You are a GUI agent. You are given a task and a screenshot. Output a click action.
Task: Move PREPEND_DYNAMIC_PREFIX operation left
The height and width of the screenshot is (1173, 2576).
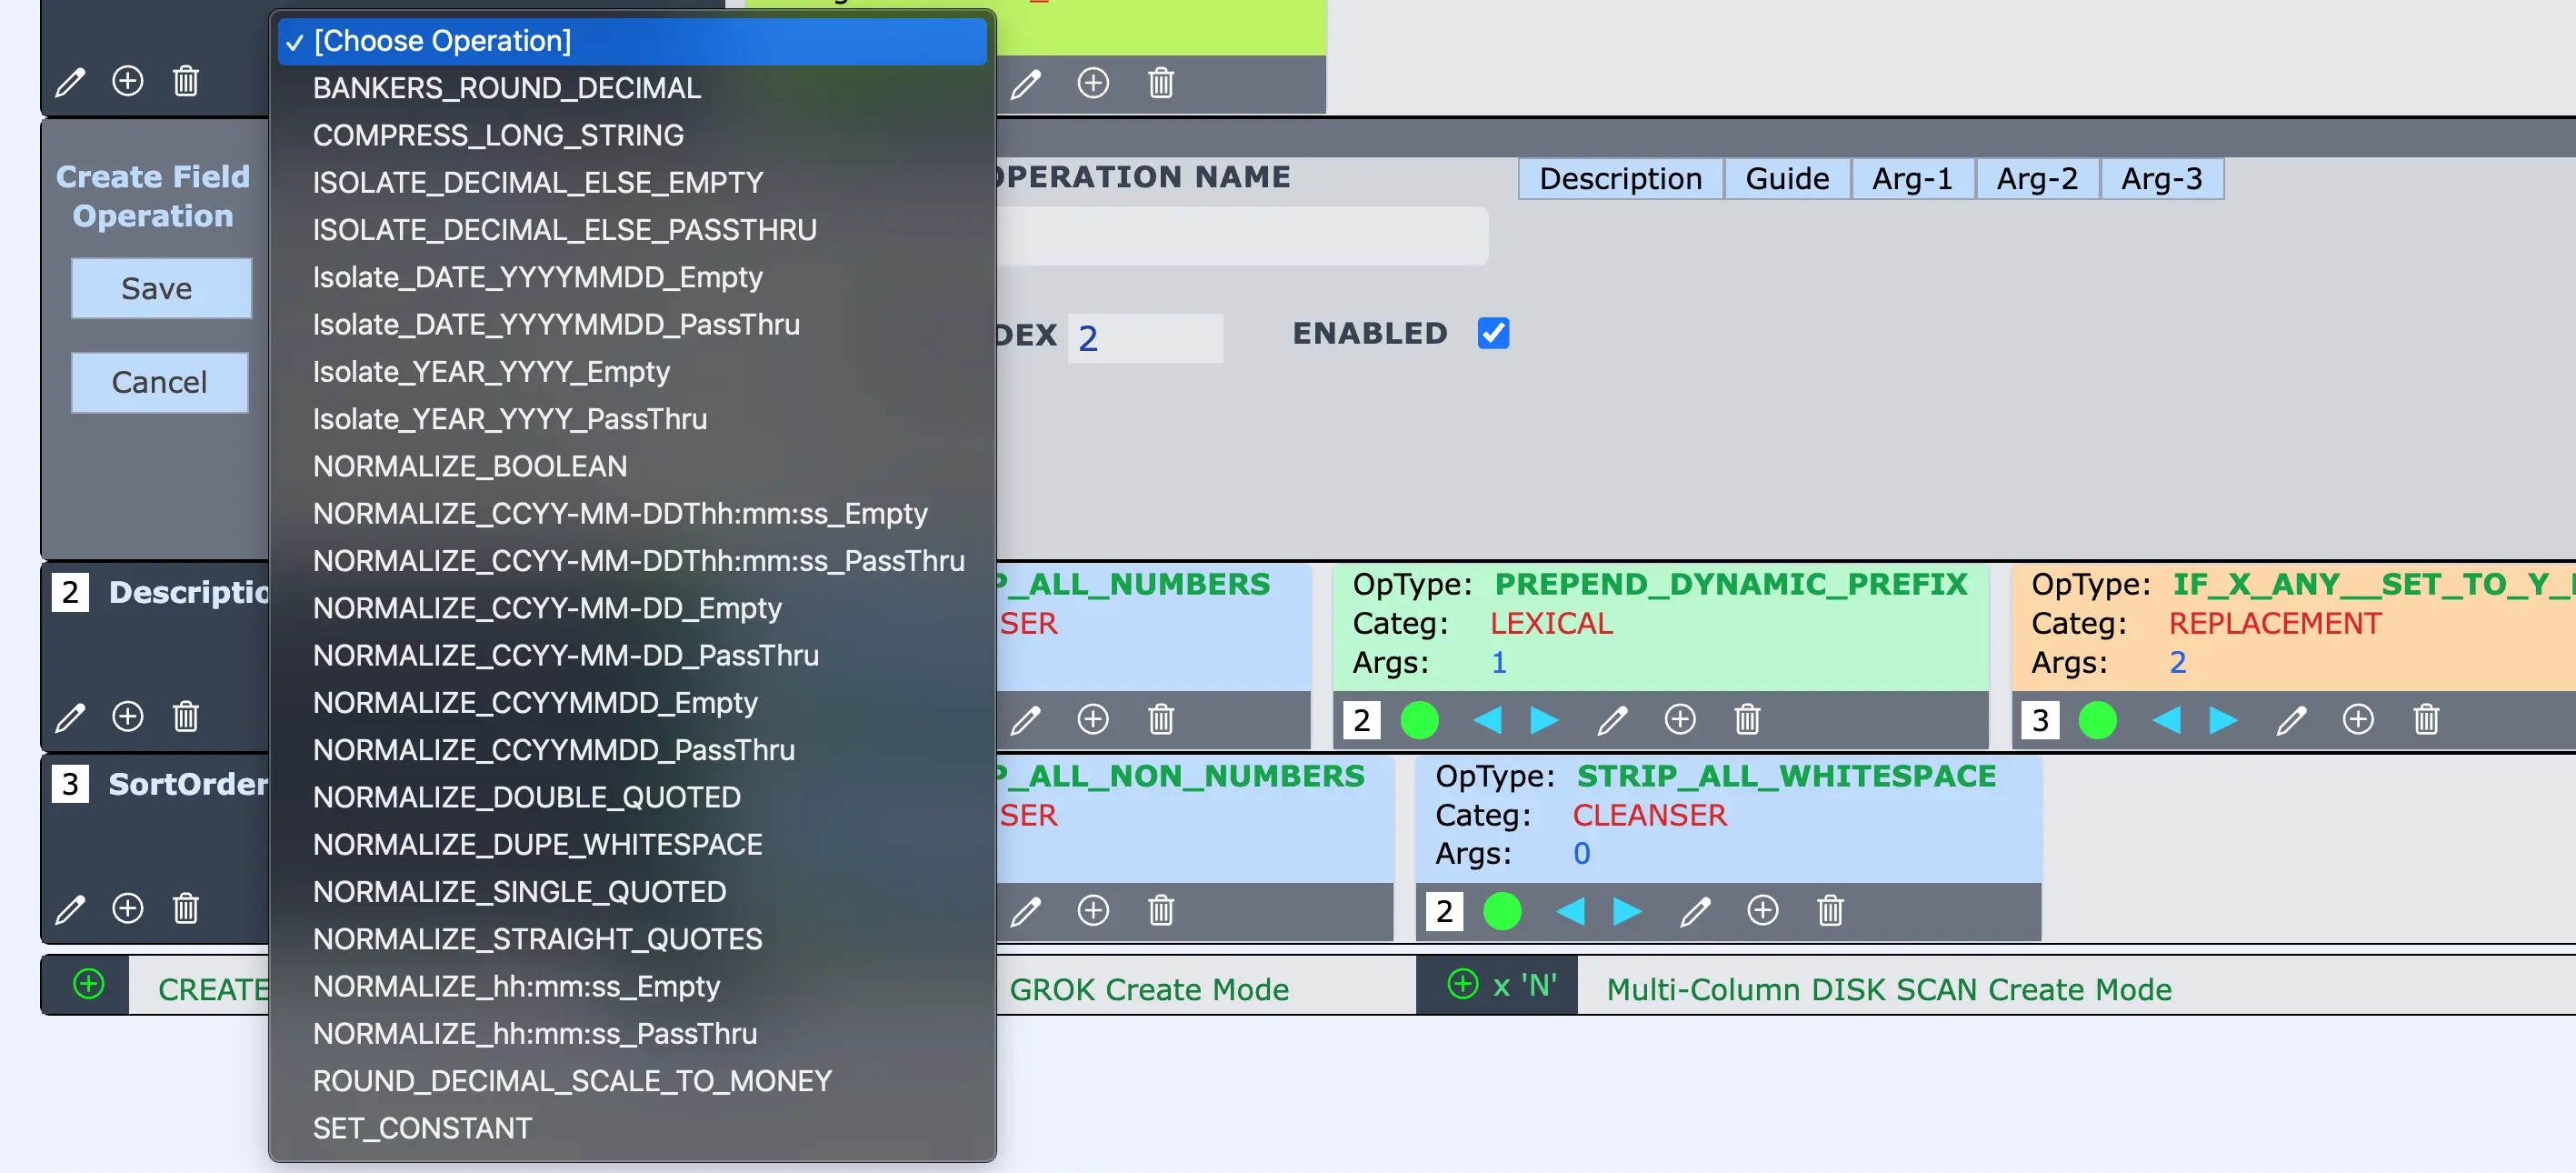[1487, 719]
